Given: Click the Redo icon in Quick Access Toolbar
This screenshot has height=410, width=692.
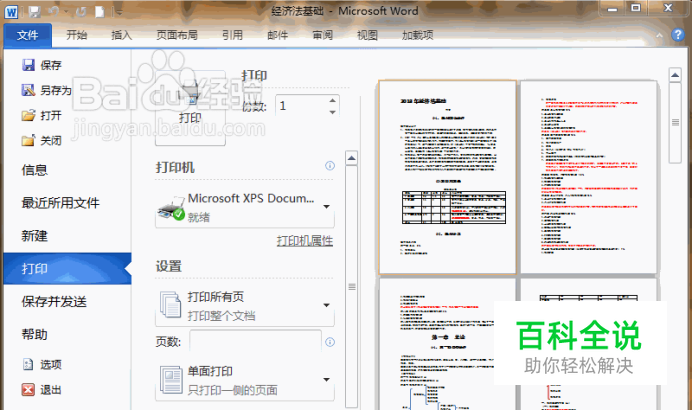Looking at the screenshot, I should pyautogui.click(x=81, y=12).
